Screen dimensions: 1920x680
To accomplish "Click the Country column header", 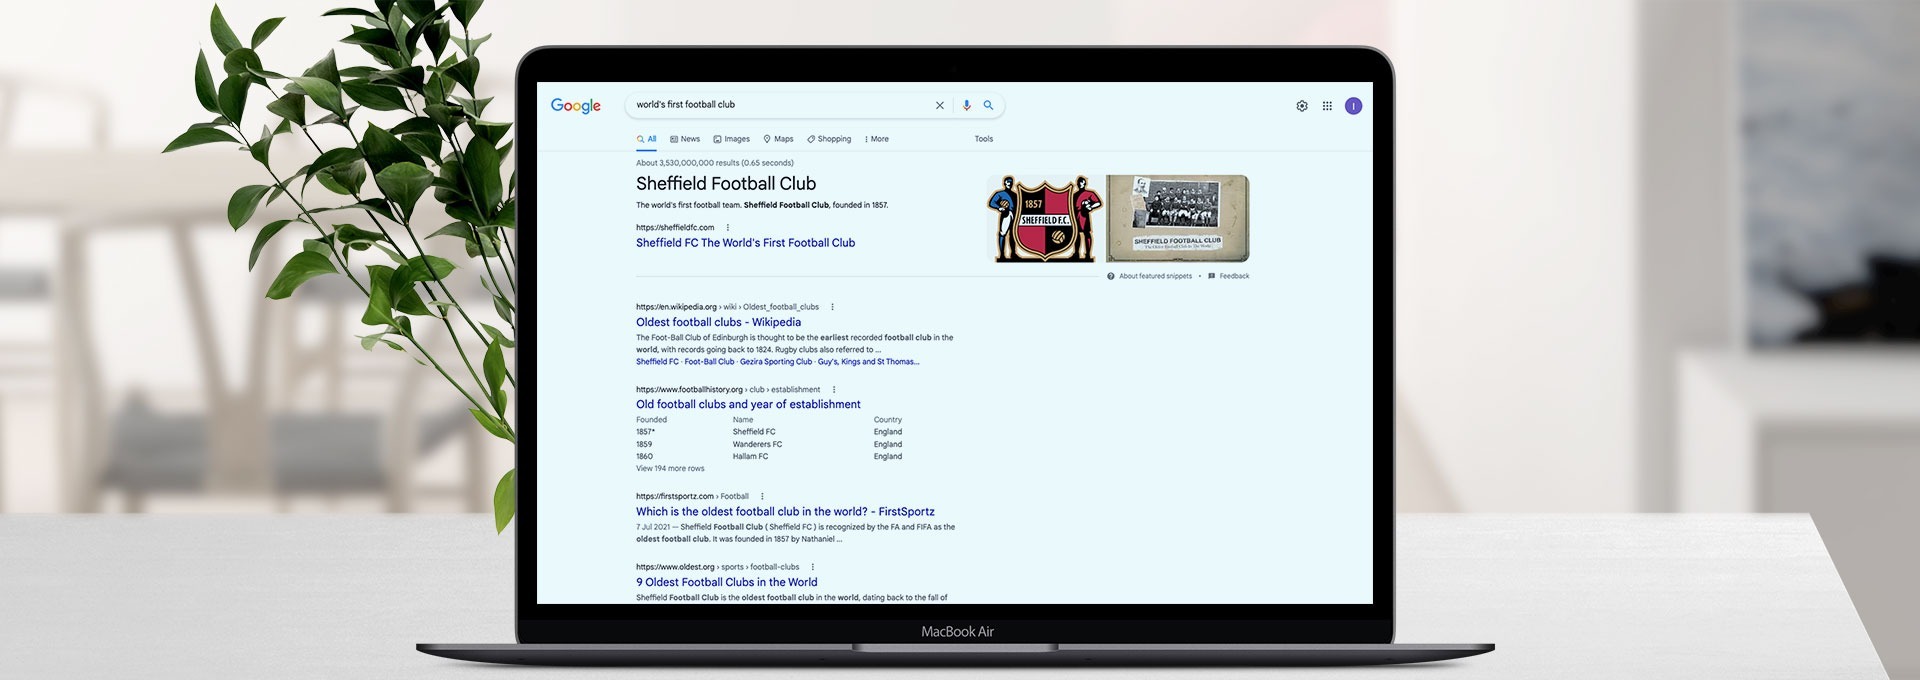I will pos(888,420).
